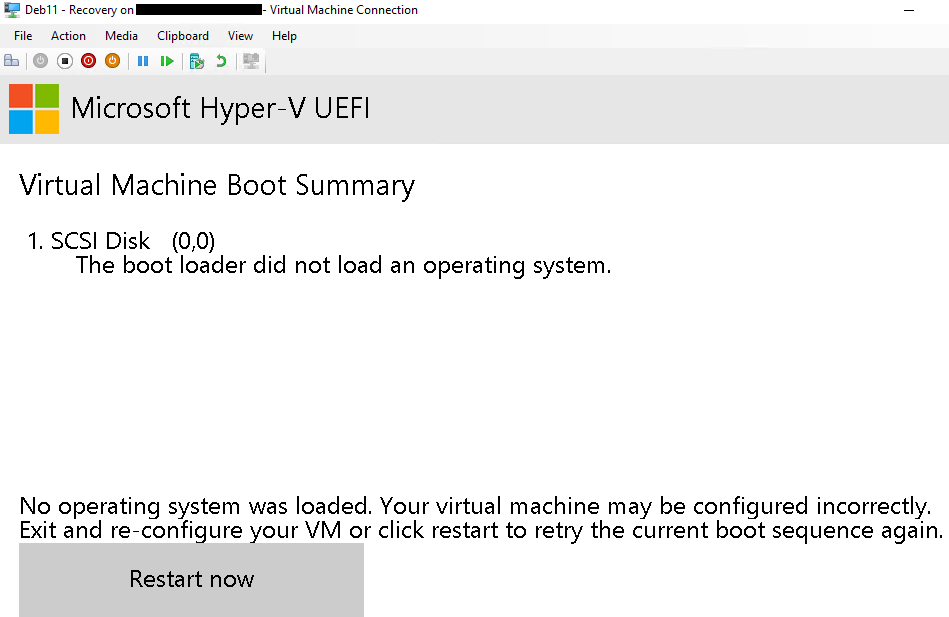949x617 pixels.
Task: Open the Action menu
Action: coord(68,36)
